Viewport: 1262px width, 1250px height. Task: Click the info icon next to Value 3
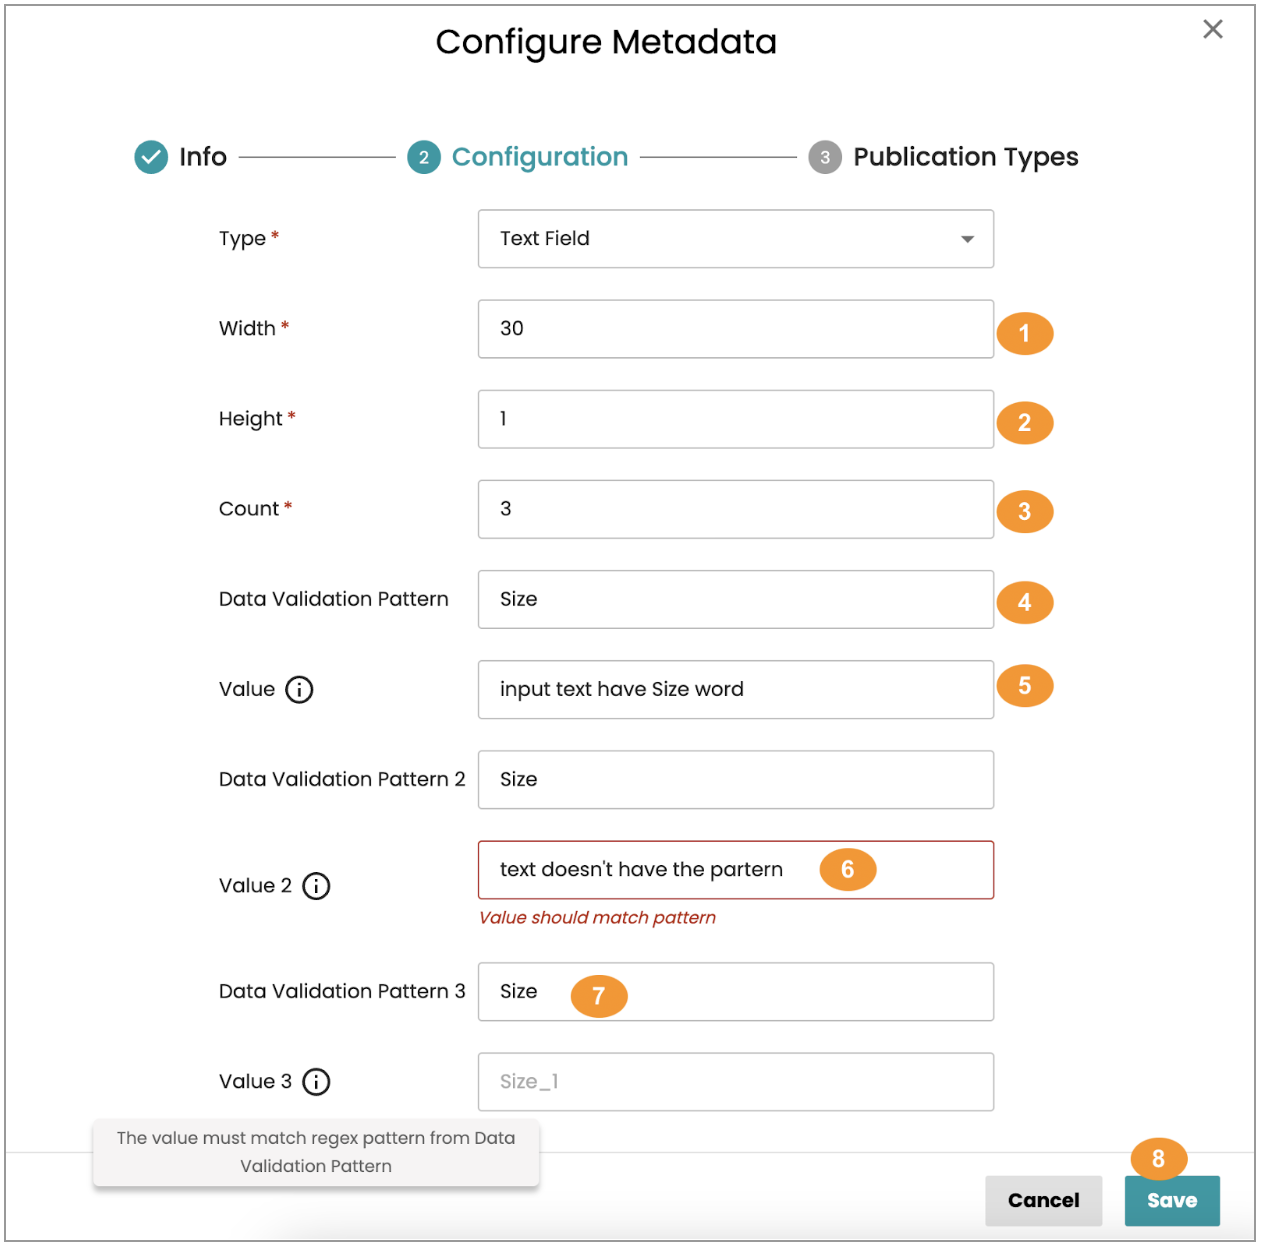tap(316, 1082)
